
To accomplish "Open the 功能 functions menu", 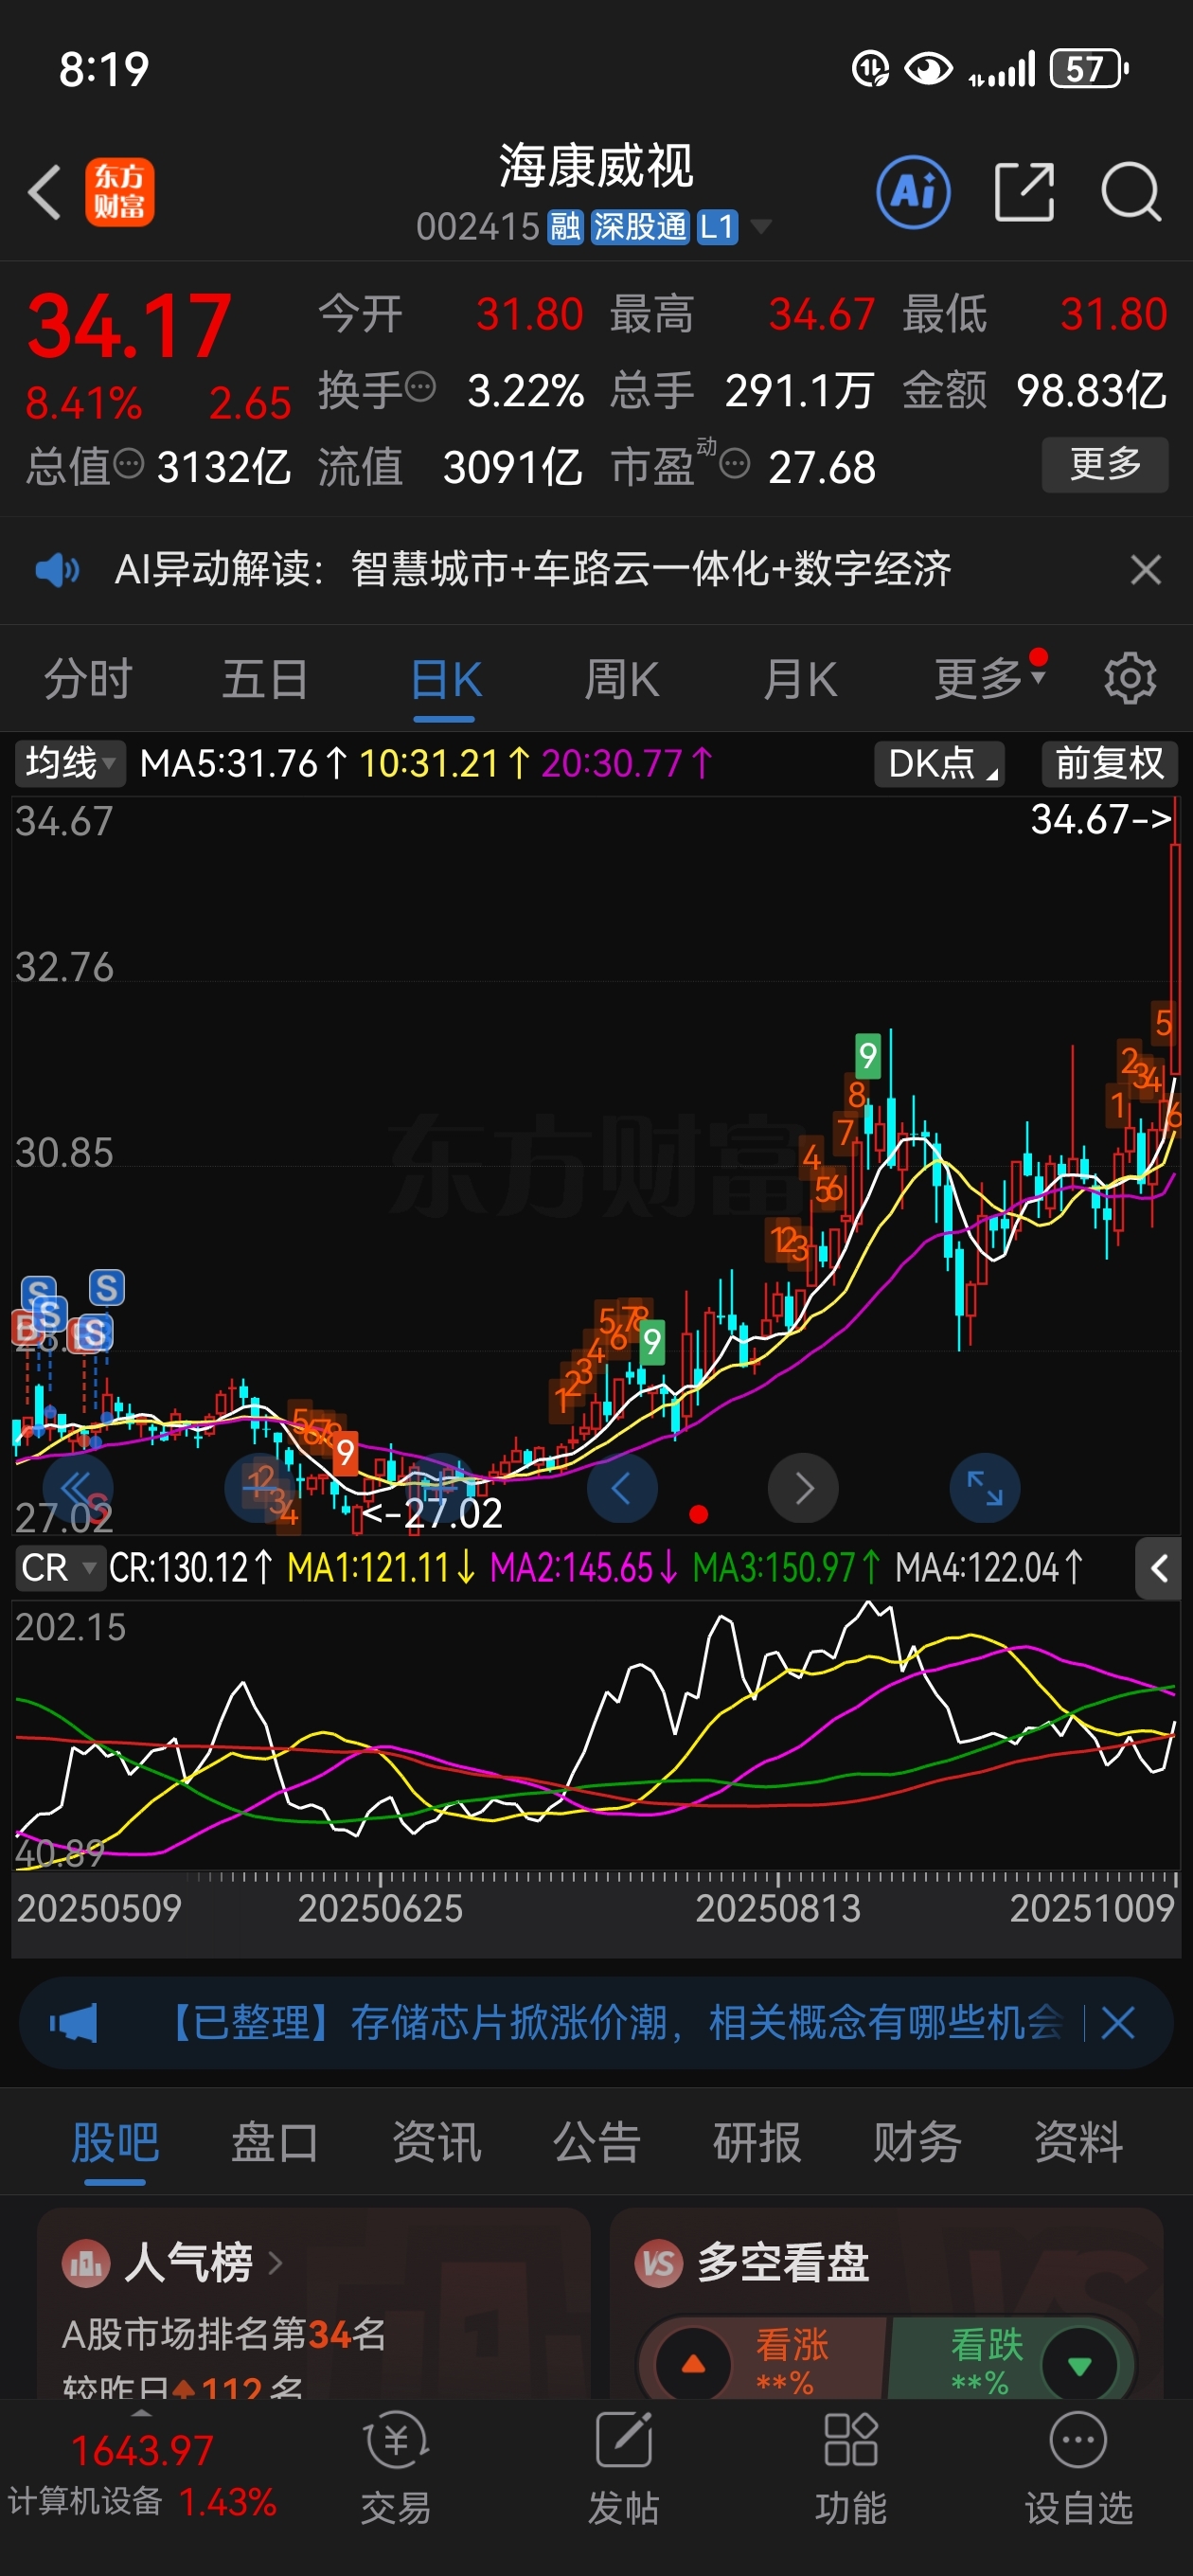I will 850,2467.
